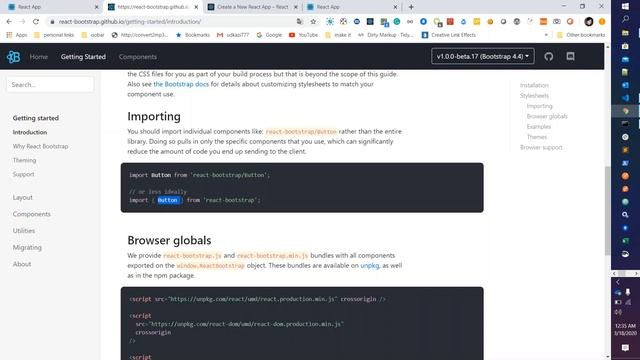Open the YouTube bookmark

pos(303,35)
